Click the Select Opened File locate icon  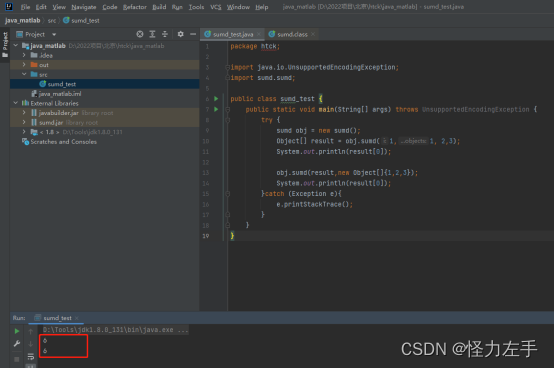pyautogui.click(x=140, y=34)
